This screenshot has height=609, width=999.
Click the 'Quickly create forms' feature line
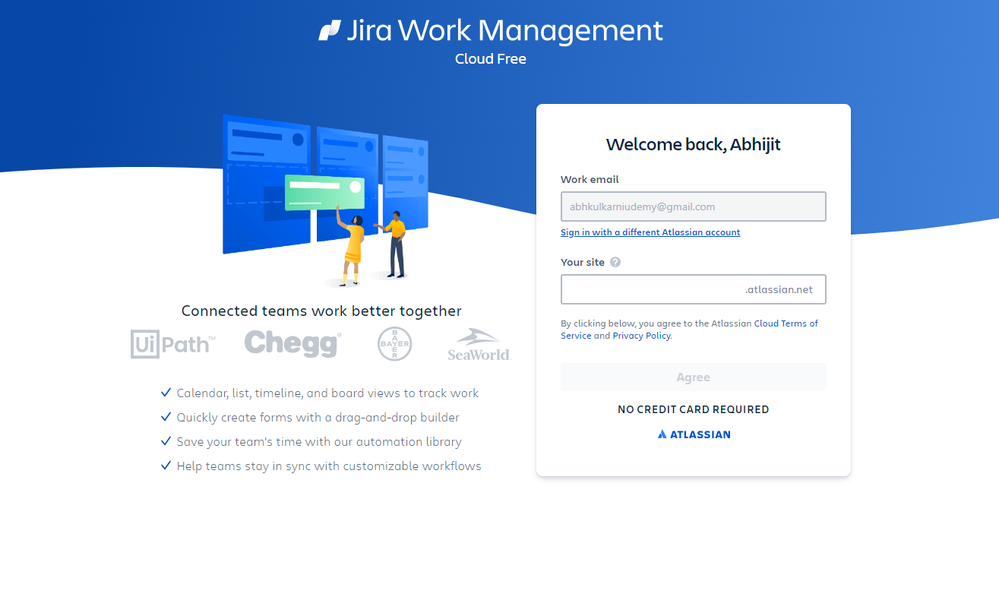coord(318,417)
